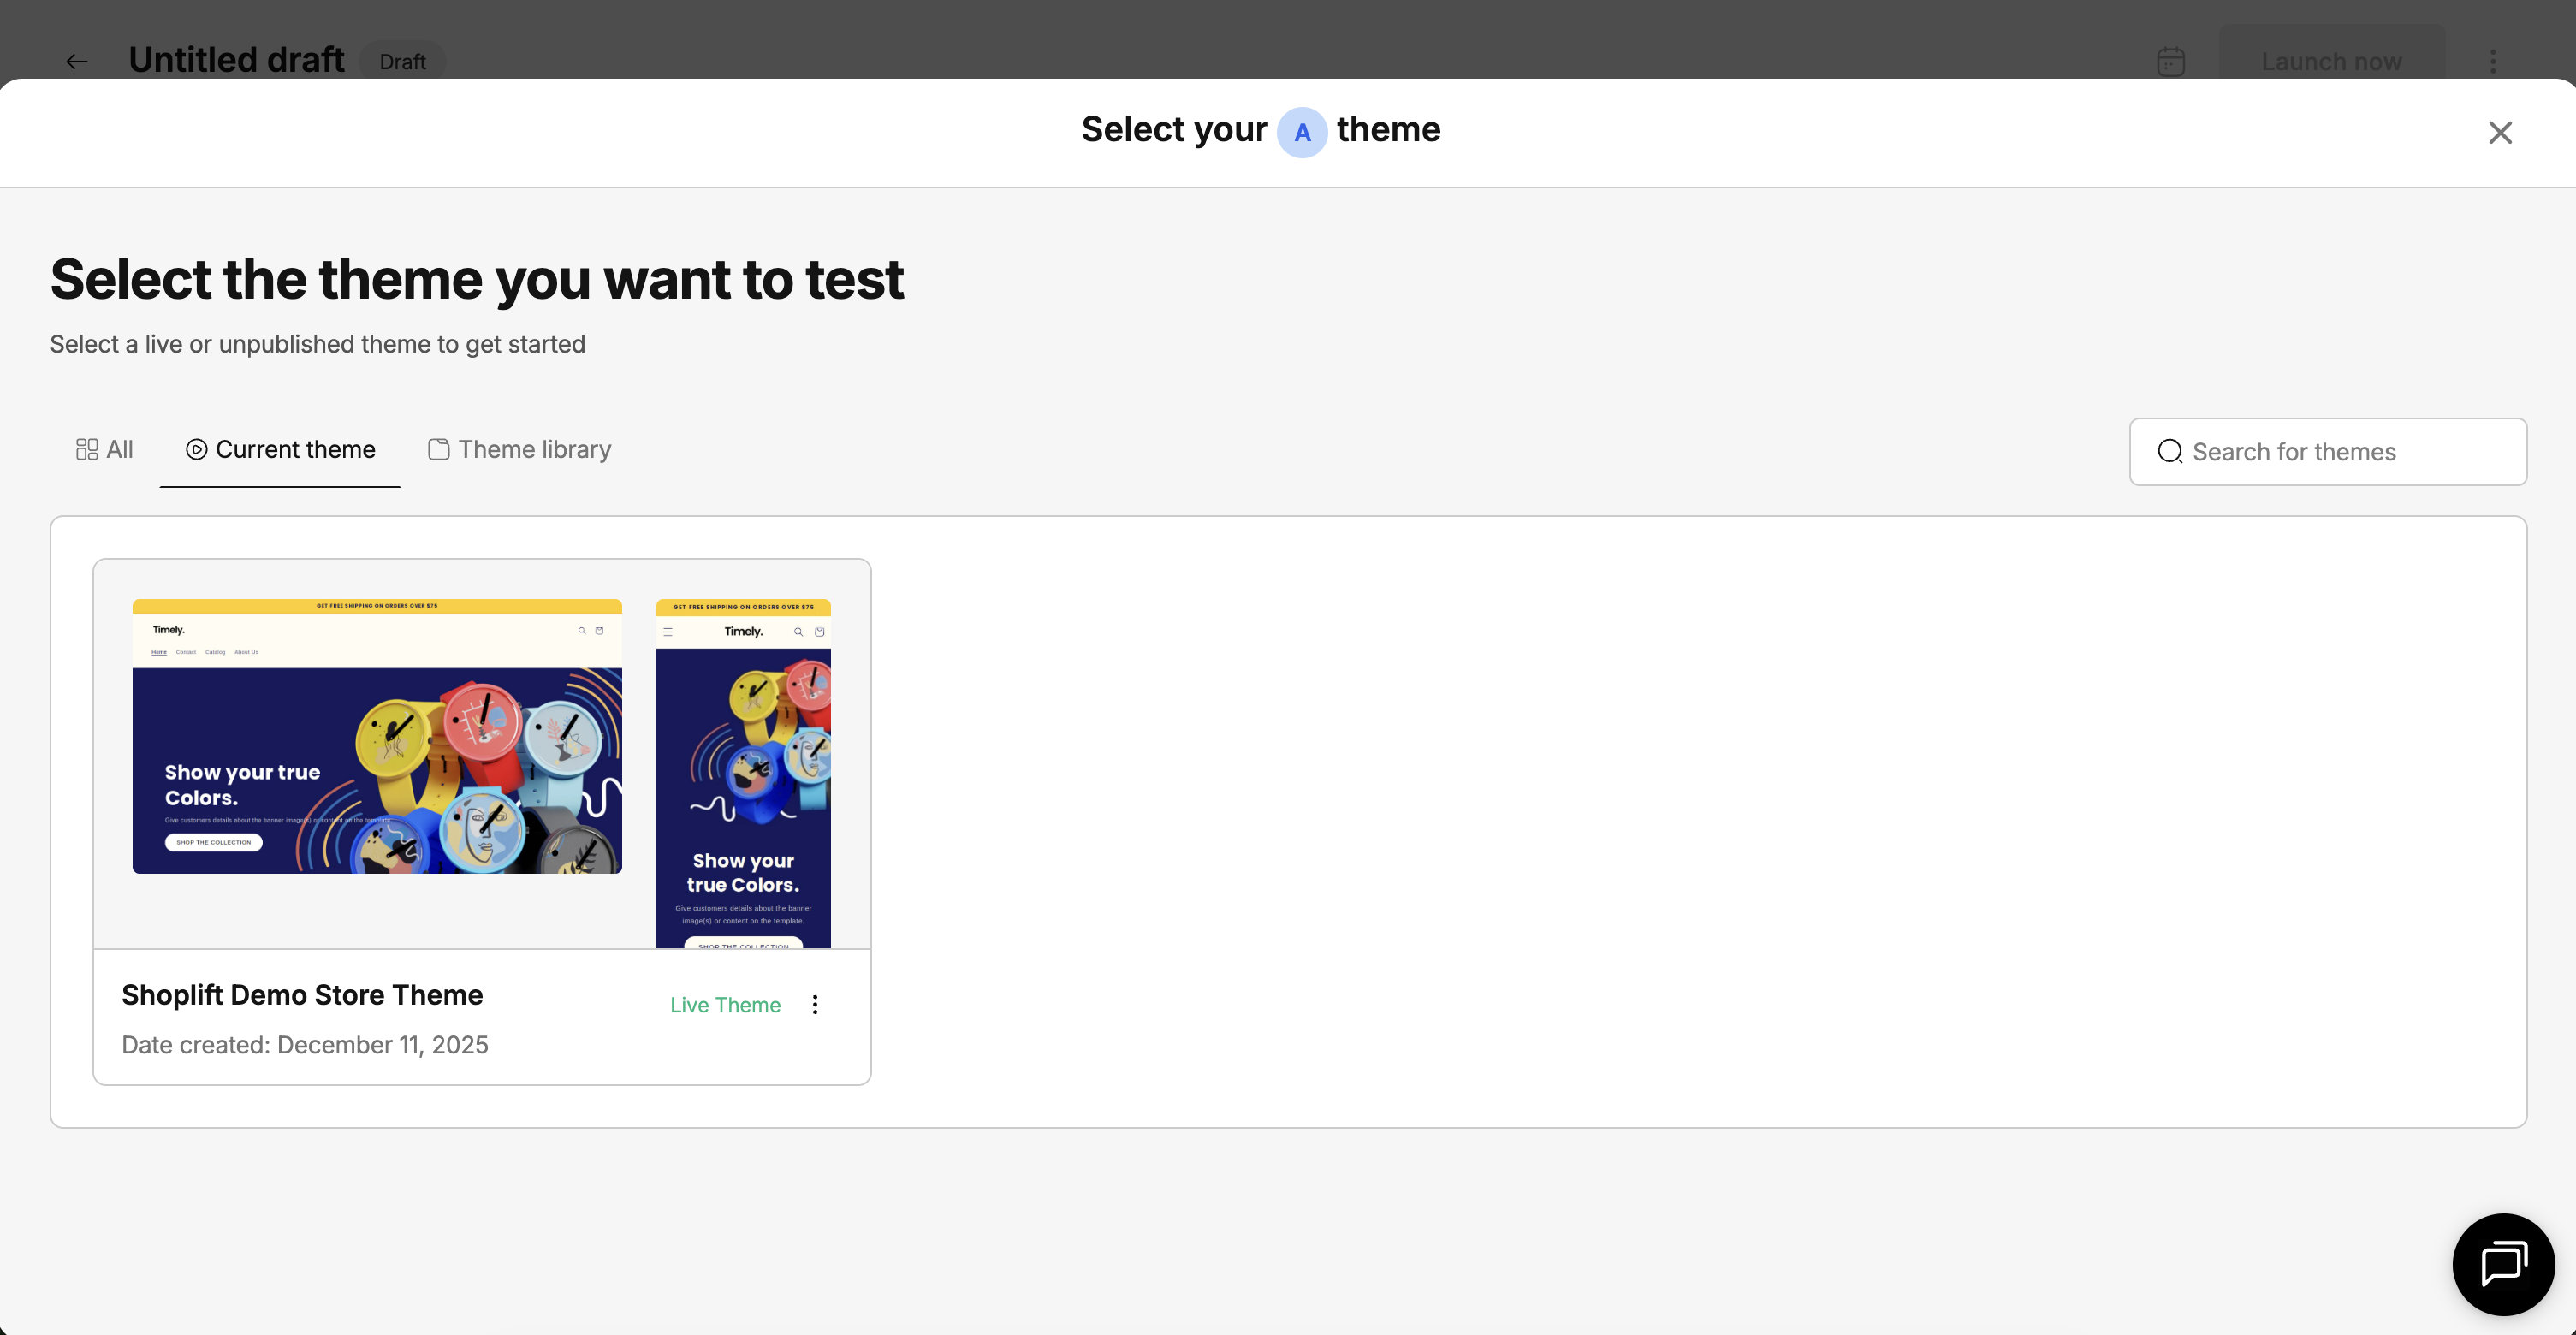Close the theme selection dialog
Viewport: 2576px width, 1335px height.
pyautogui.click(x=2499, y=132)
